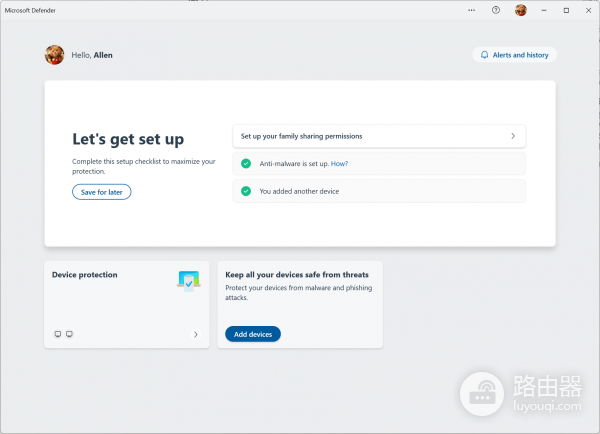Click the second monitor icon in Device protection
Screen dimensions: 600x434
pyautogui.click(x=69, y=334)
